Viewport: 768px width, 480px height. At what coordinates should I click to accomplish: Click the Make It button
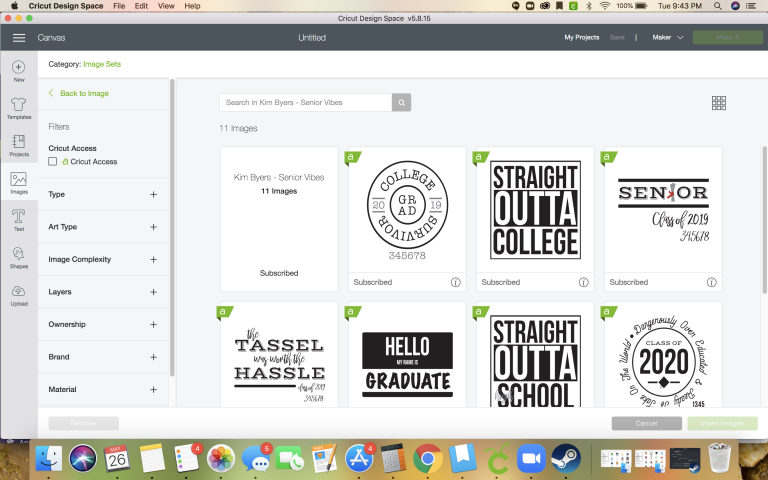727,37
